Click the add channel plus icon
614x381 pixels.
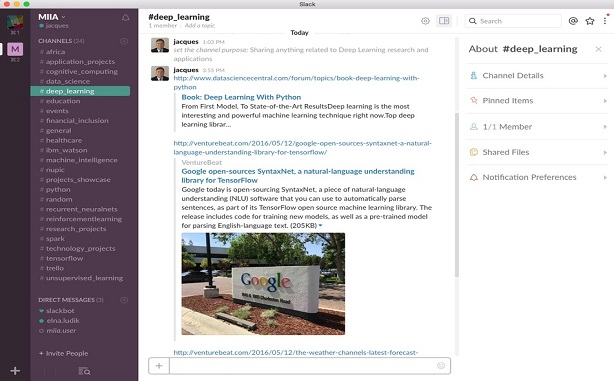pyautogui.click(x=124, y=41)
